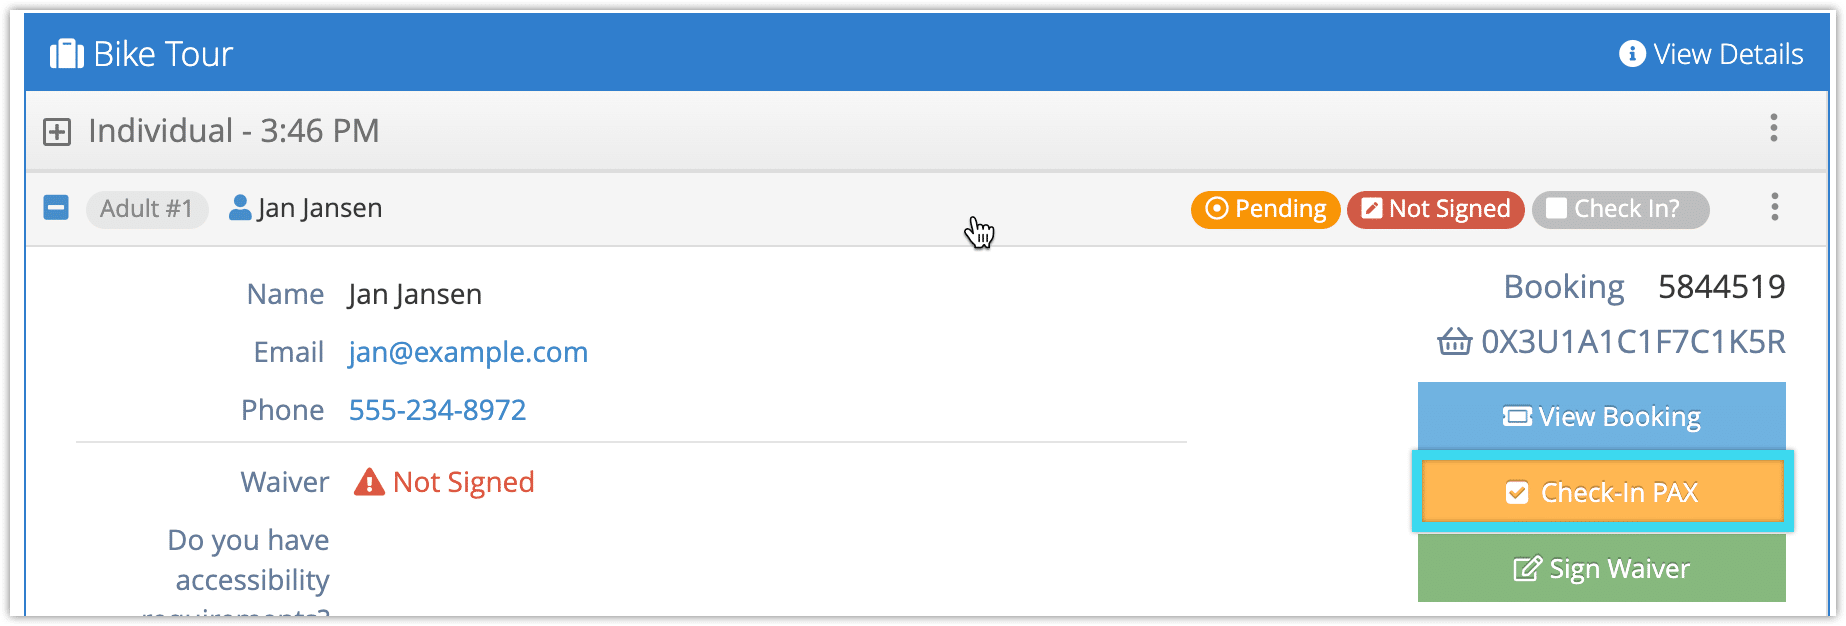Click the orange Check-In PAX button
Screen dimensions: 1846x626
click(1602, 492)
